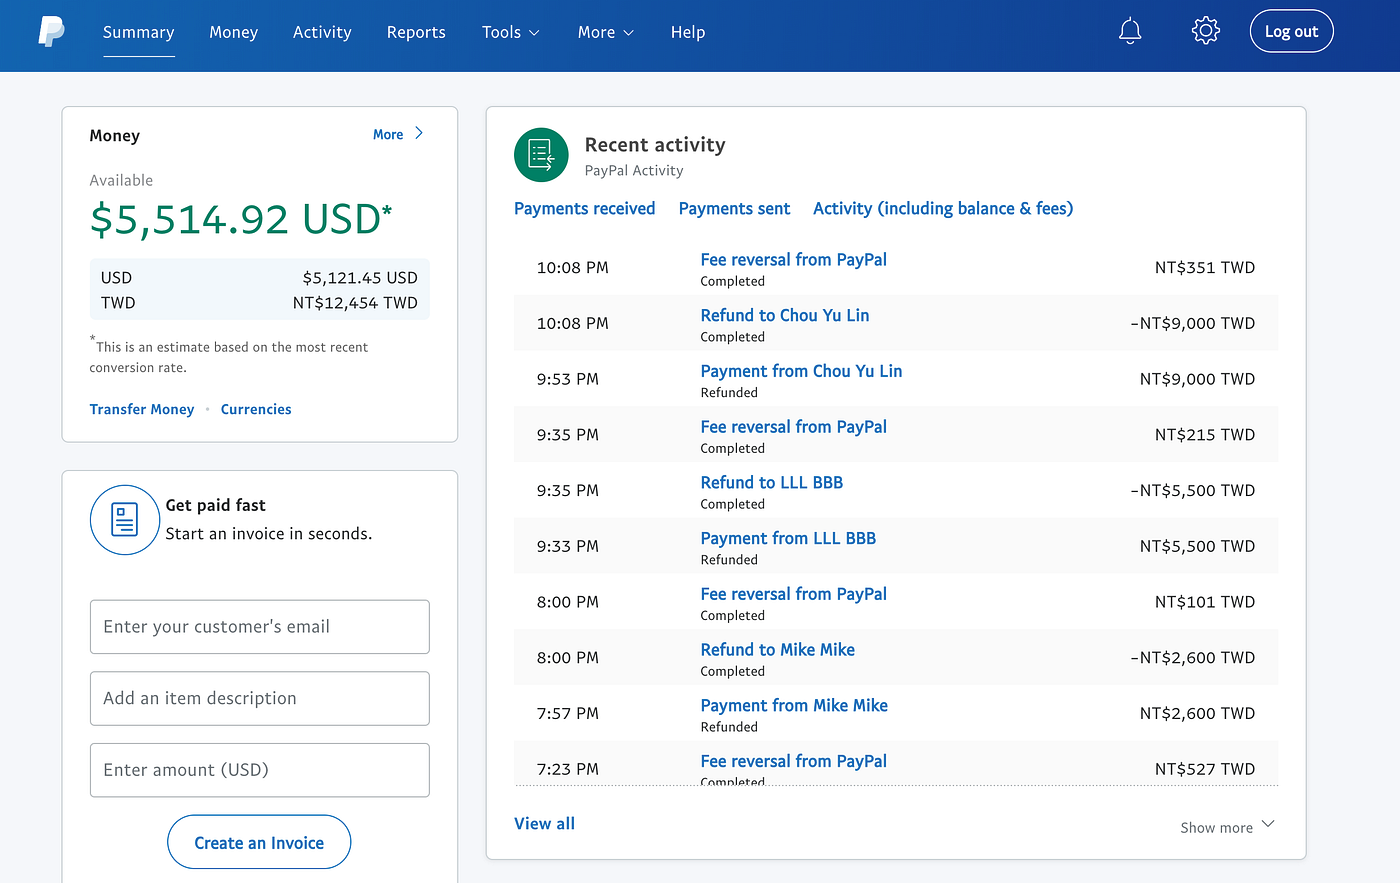Open Refund to Chou Yu Lin
This screenshot has height=883, width=1400.
(785, 315)
